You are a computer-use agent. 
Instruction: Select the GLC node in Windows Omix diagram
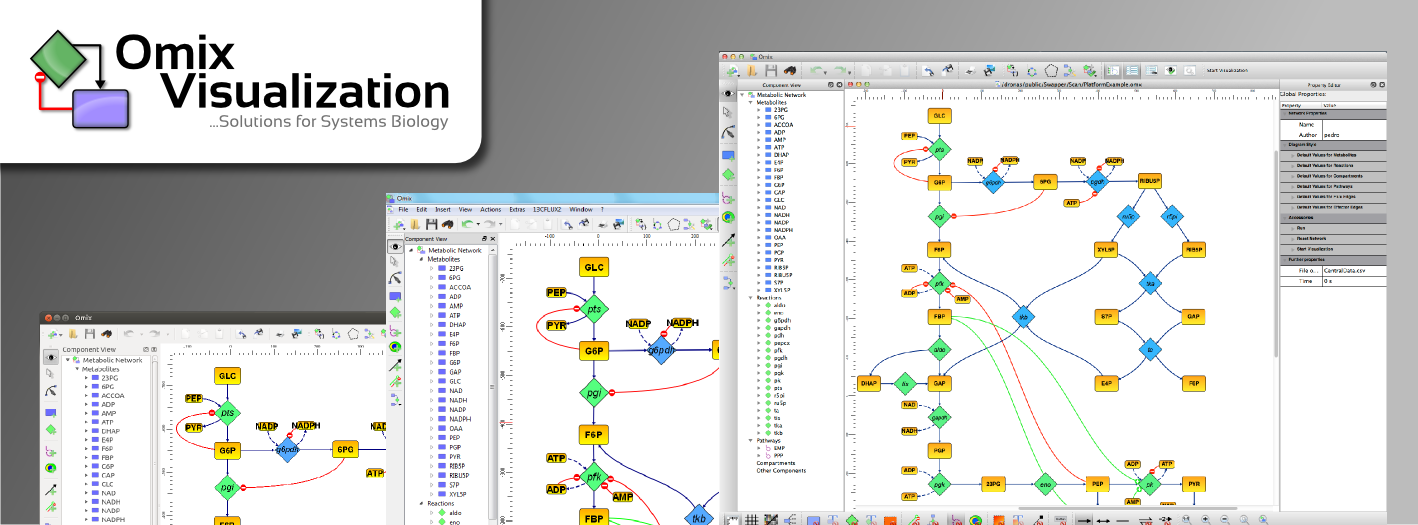click(x=594, y=267)
